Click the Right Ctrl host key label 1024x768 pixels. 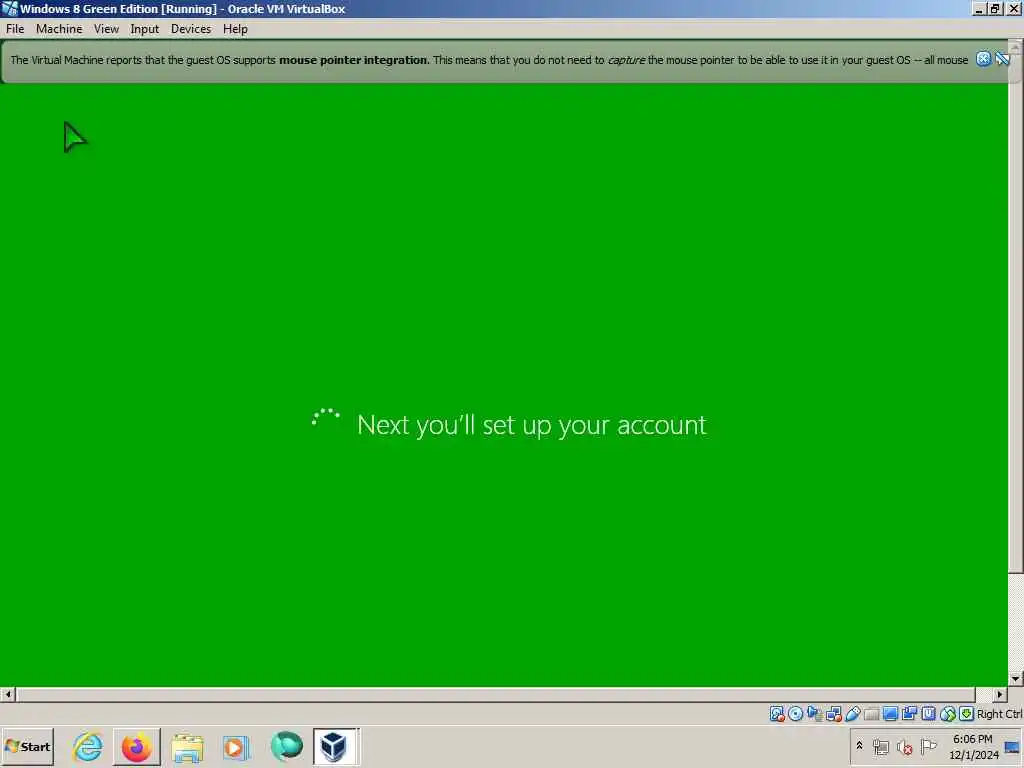pos(999,714)
